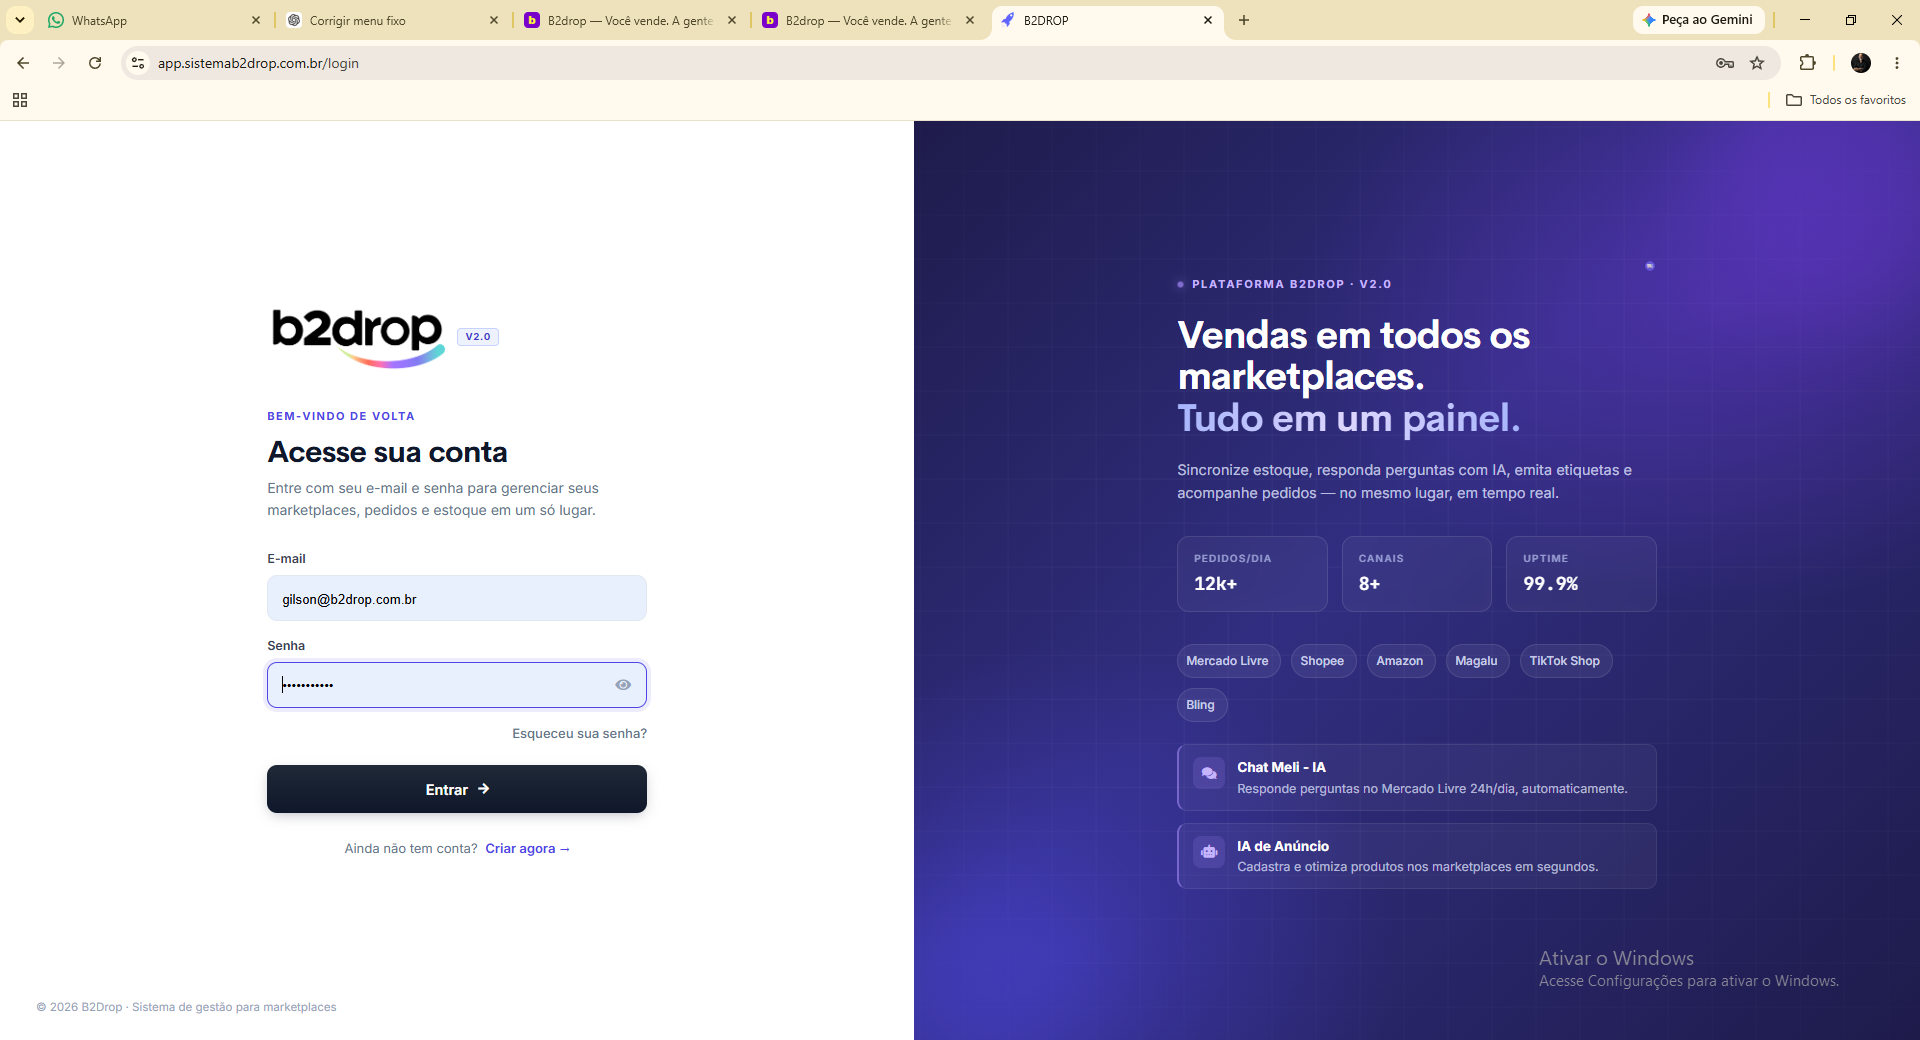Switch to the second B2drop Você vende tab
The image size is (1920, 1040).
tap(866, 20)
